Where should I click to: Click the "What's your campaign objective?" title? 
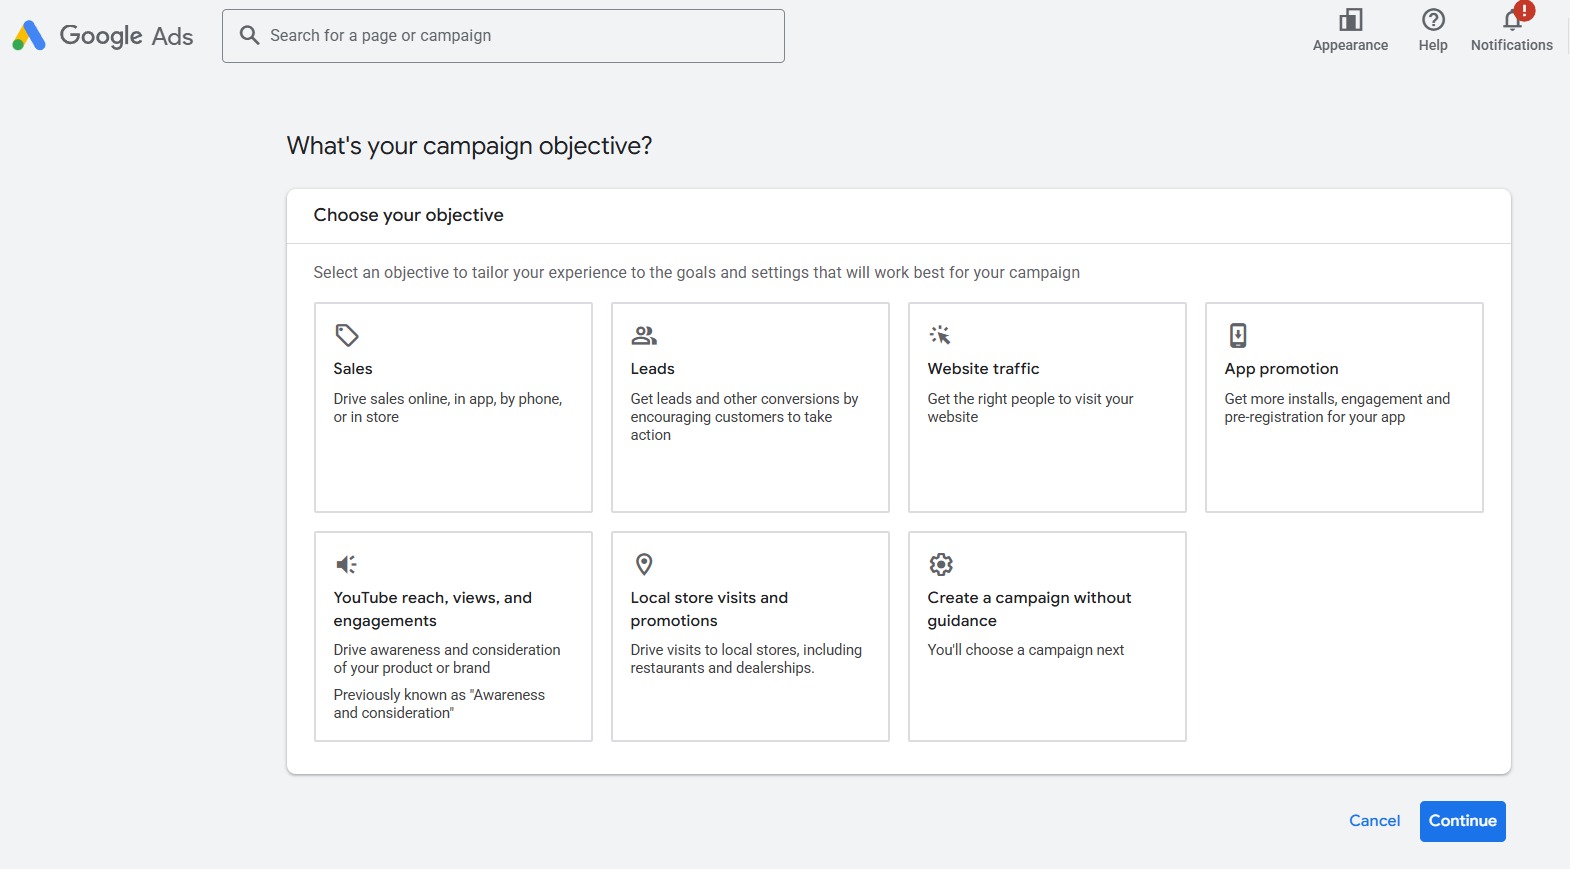(x=469, y=146)
